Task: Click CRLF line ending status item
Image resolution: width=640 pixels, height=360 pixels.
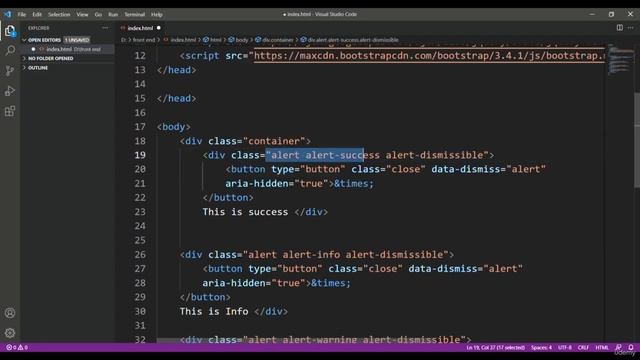Action: 583,347
